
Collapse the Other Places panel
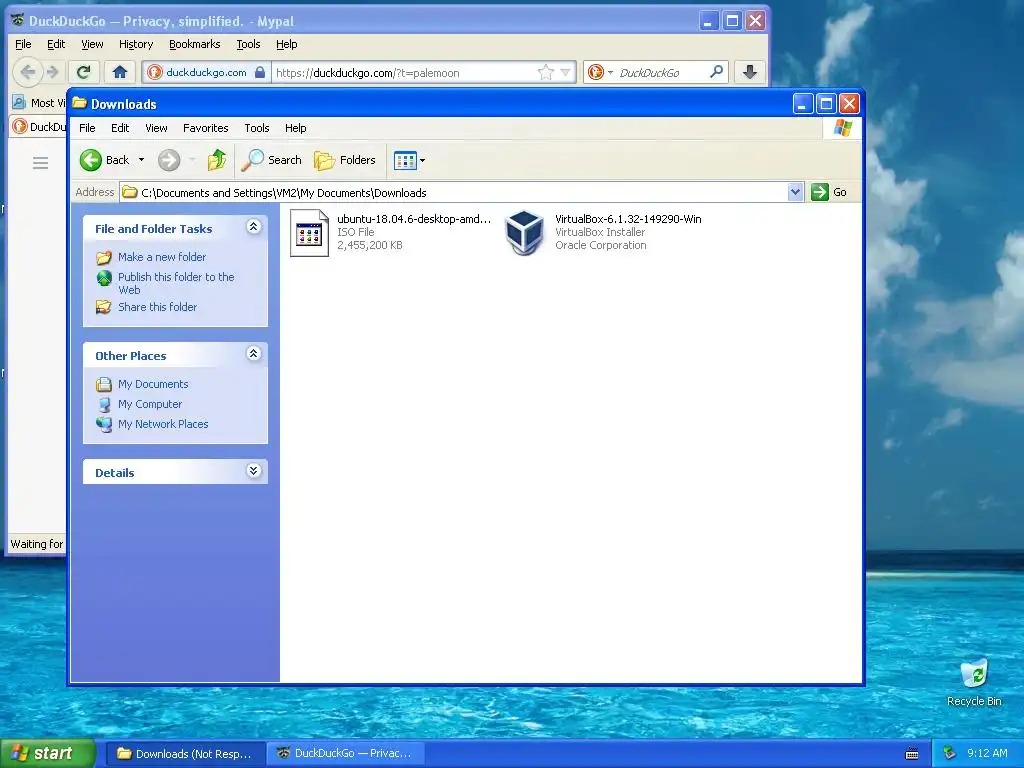[253, 354]
